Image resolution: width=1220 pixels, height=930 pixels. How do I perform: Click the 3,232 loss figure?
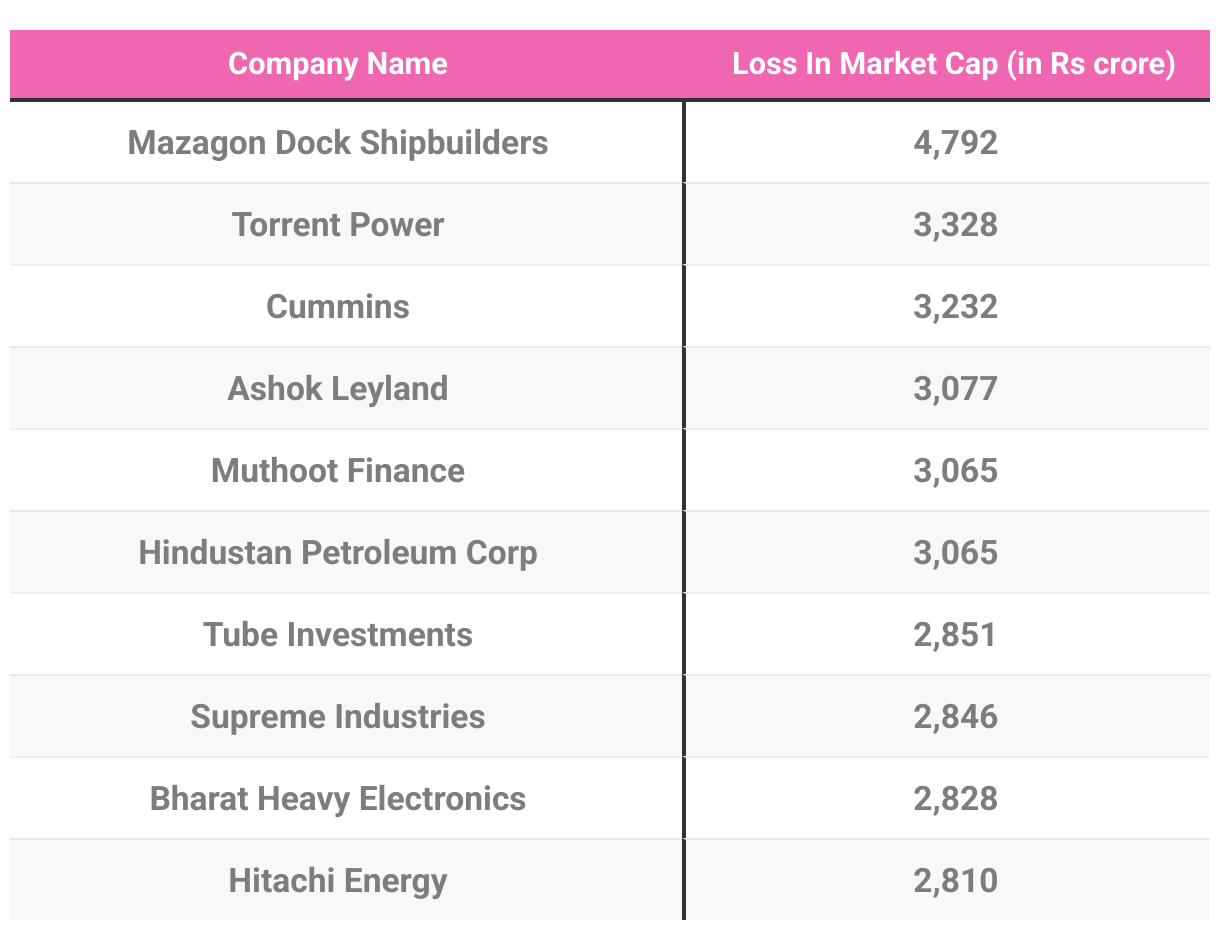955,306
